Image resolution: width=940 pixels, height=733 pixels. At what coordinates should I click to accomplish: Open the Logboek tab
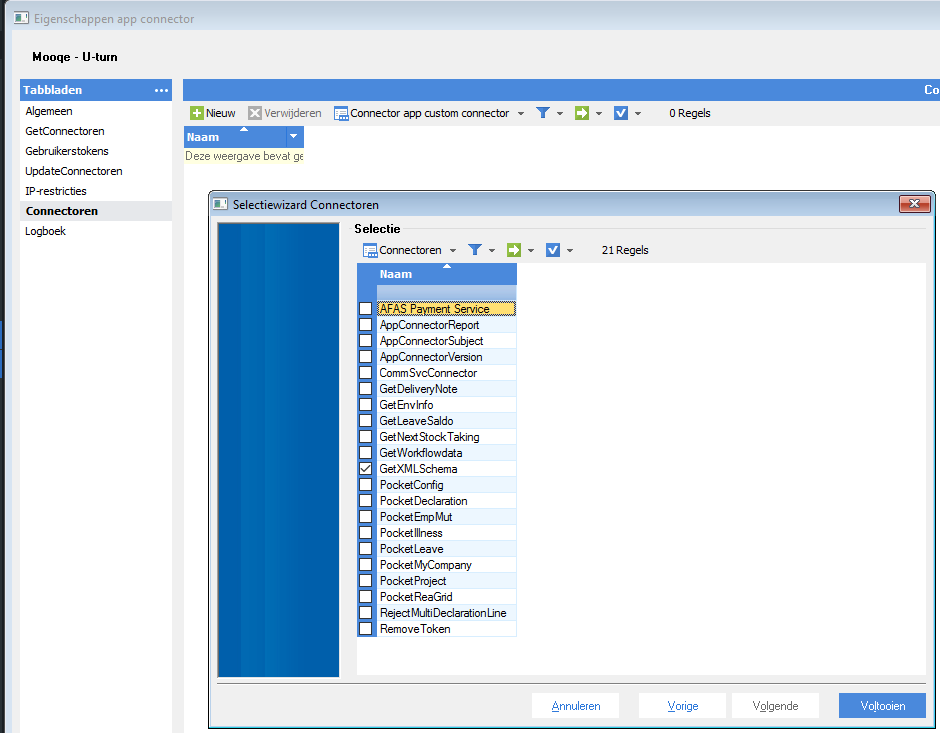[x=46, y=231]
